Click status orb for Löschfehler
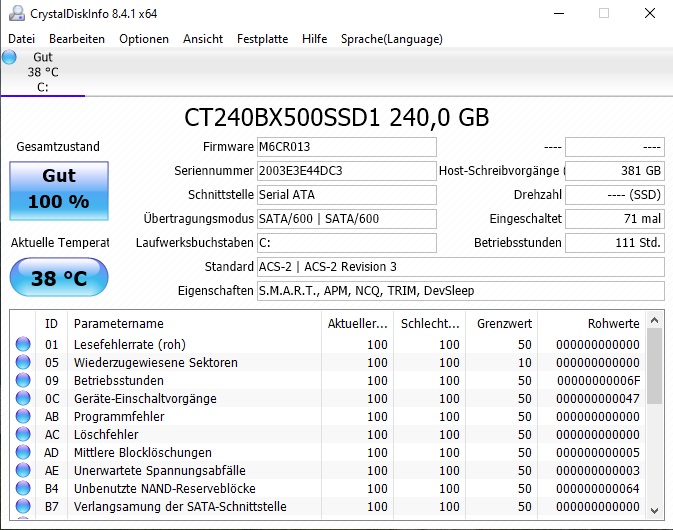 (x=23, y=434)
